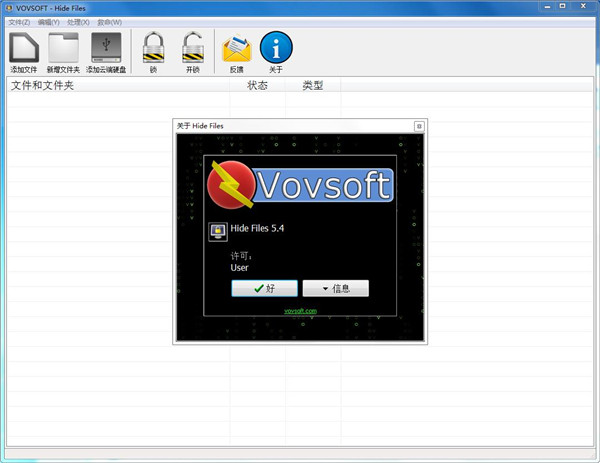600x463 pixels.
Task: Click the 'User' license text
Action: (240, 268)
